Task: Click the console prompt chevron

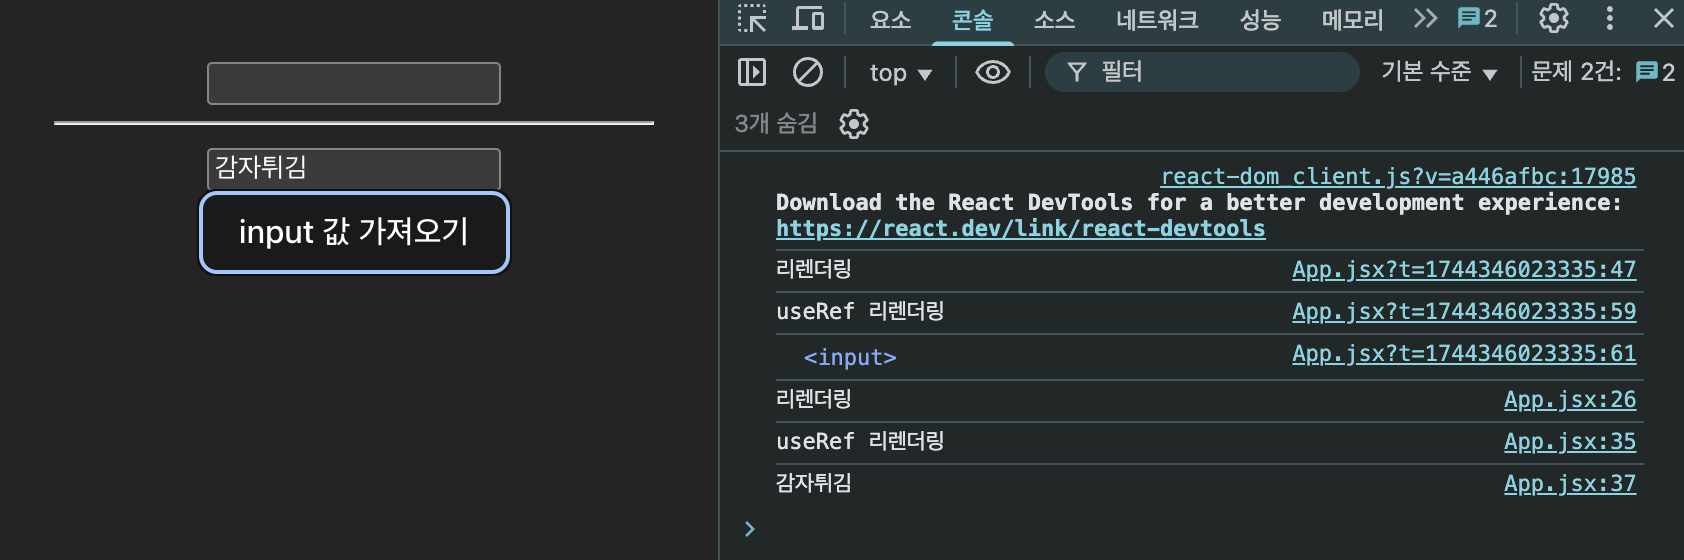Action: [750, 529]
